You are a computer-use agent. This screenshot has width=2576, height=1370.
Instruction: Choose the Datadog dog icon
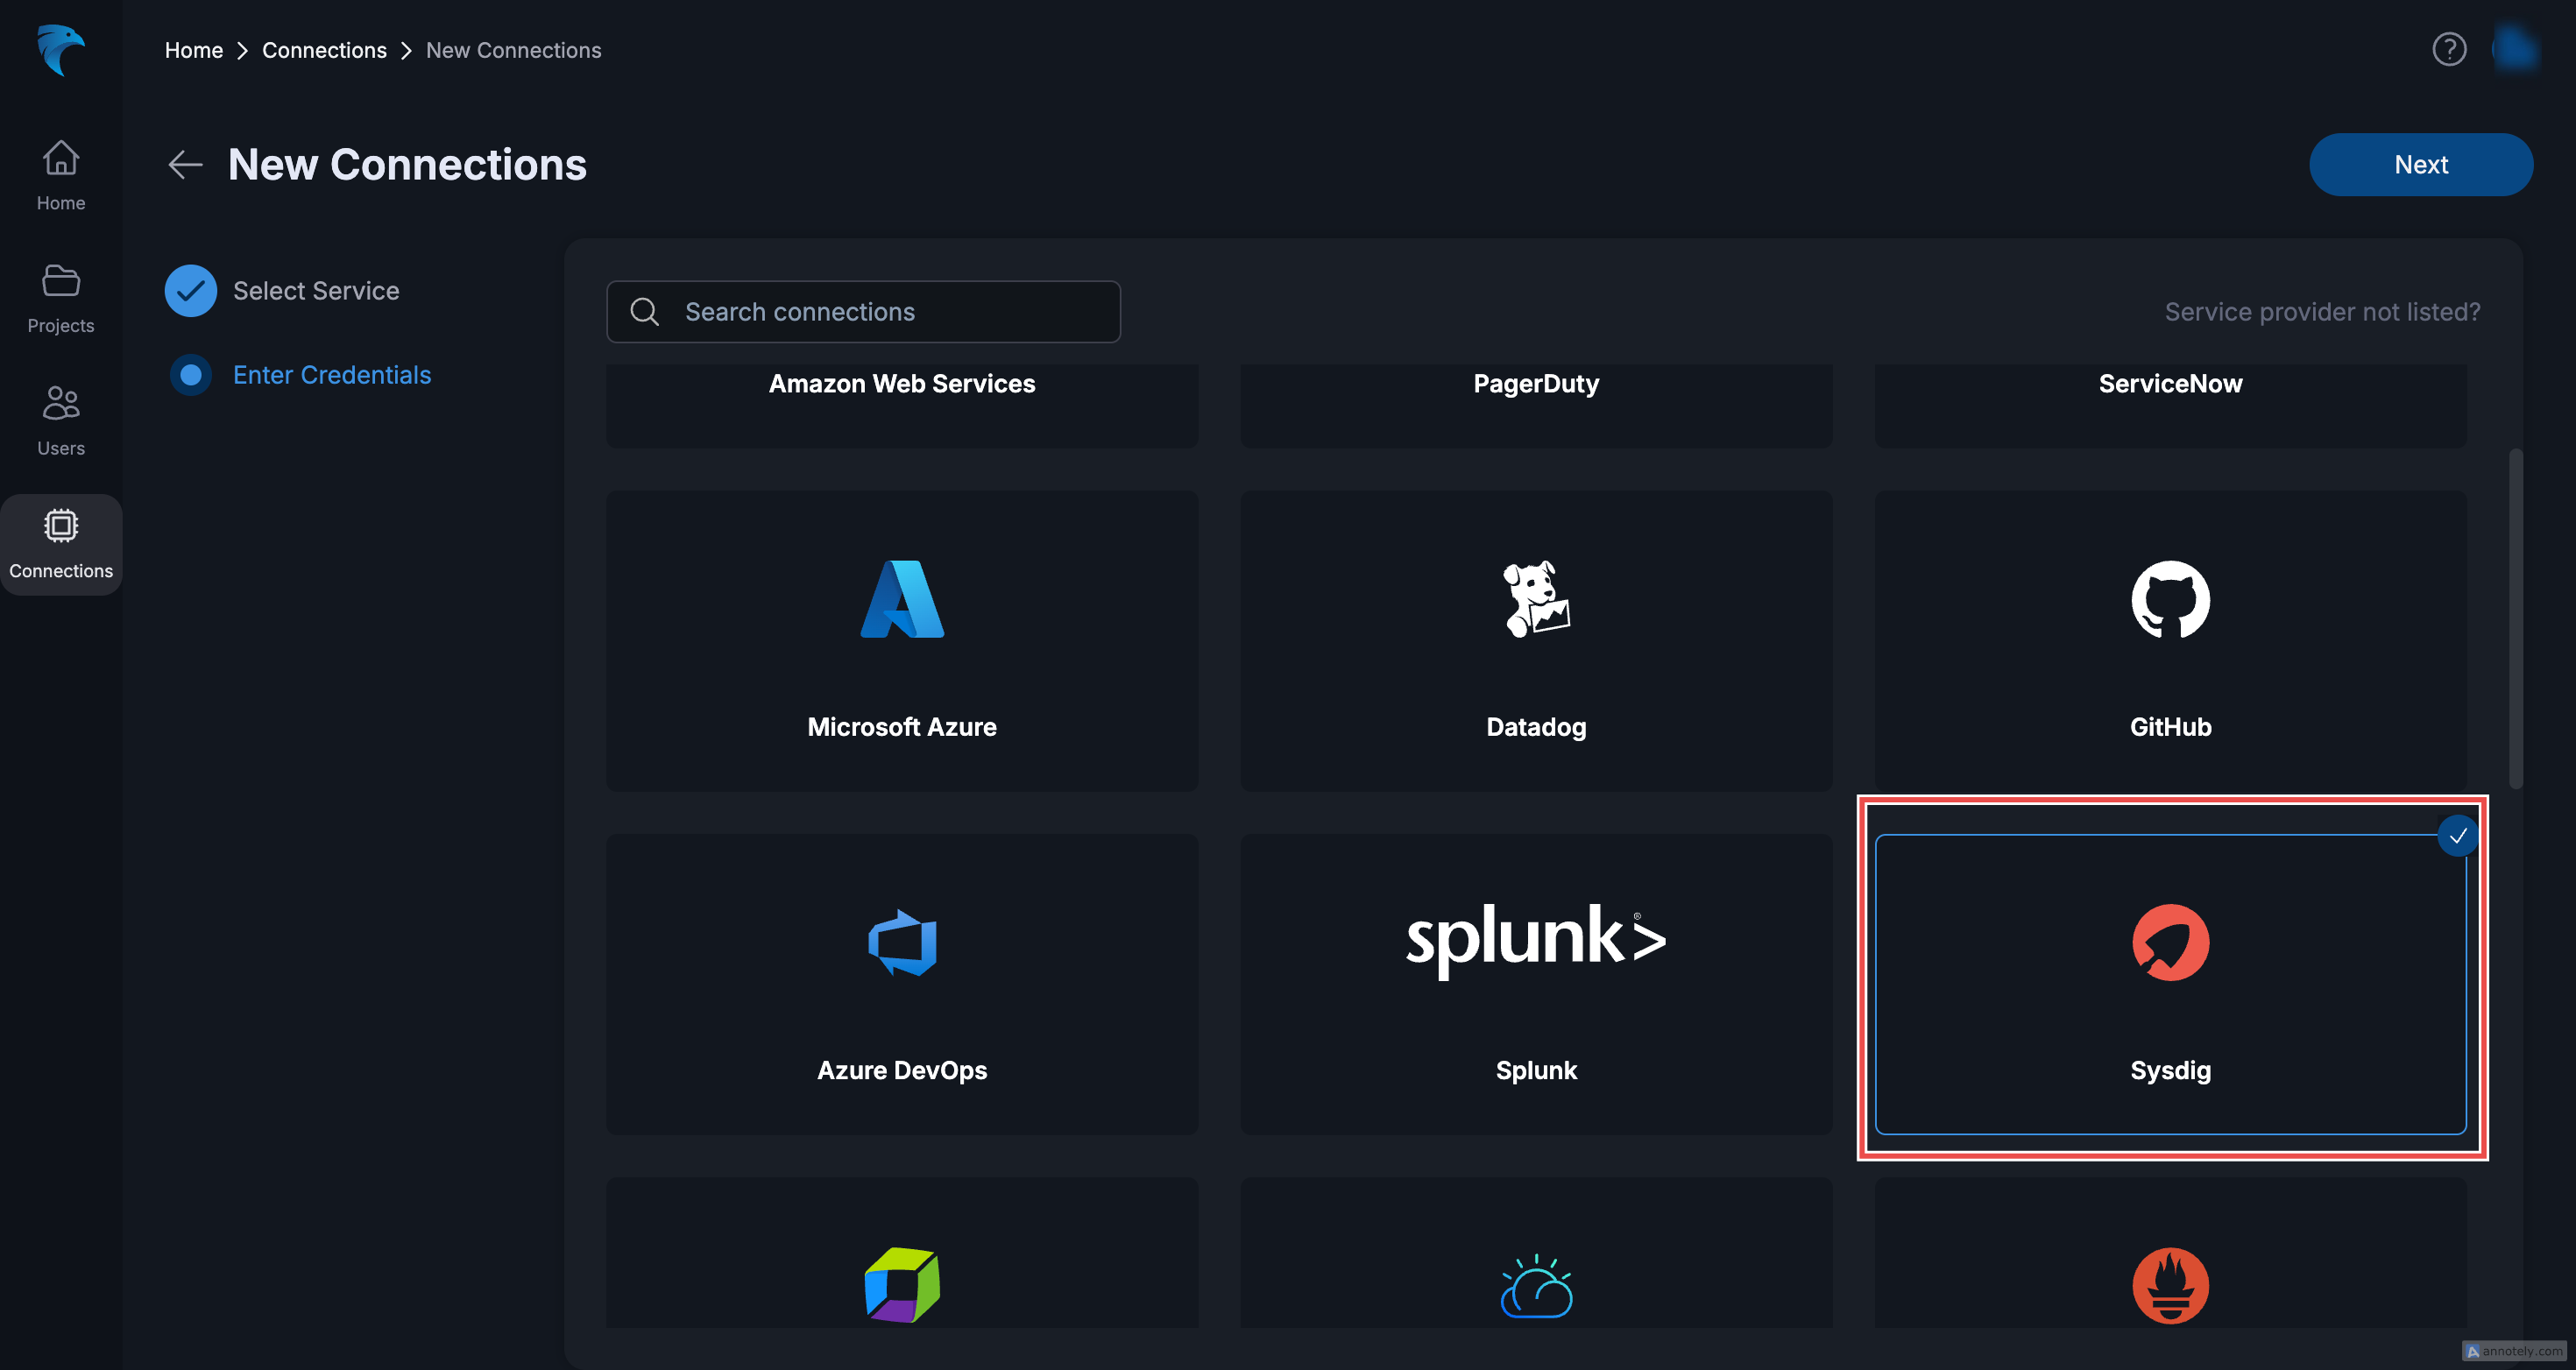click(1535, 599)
